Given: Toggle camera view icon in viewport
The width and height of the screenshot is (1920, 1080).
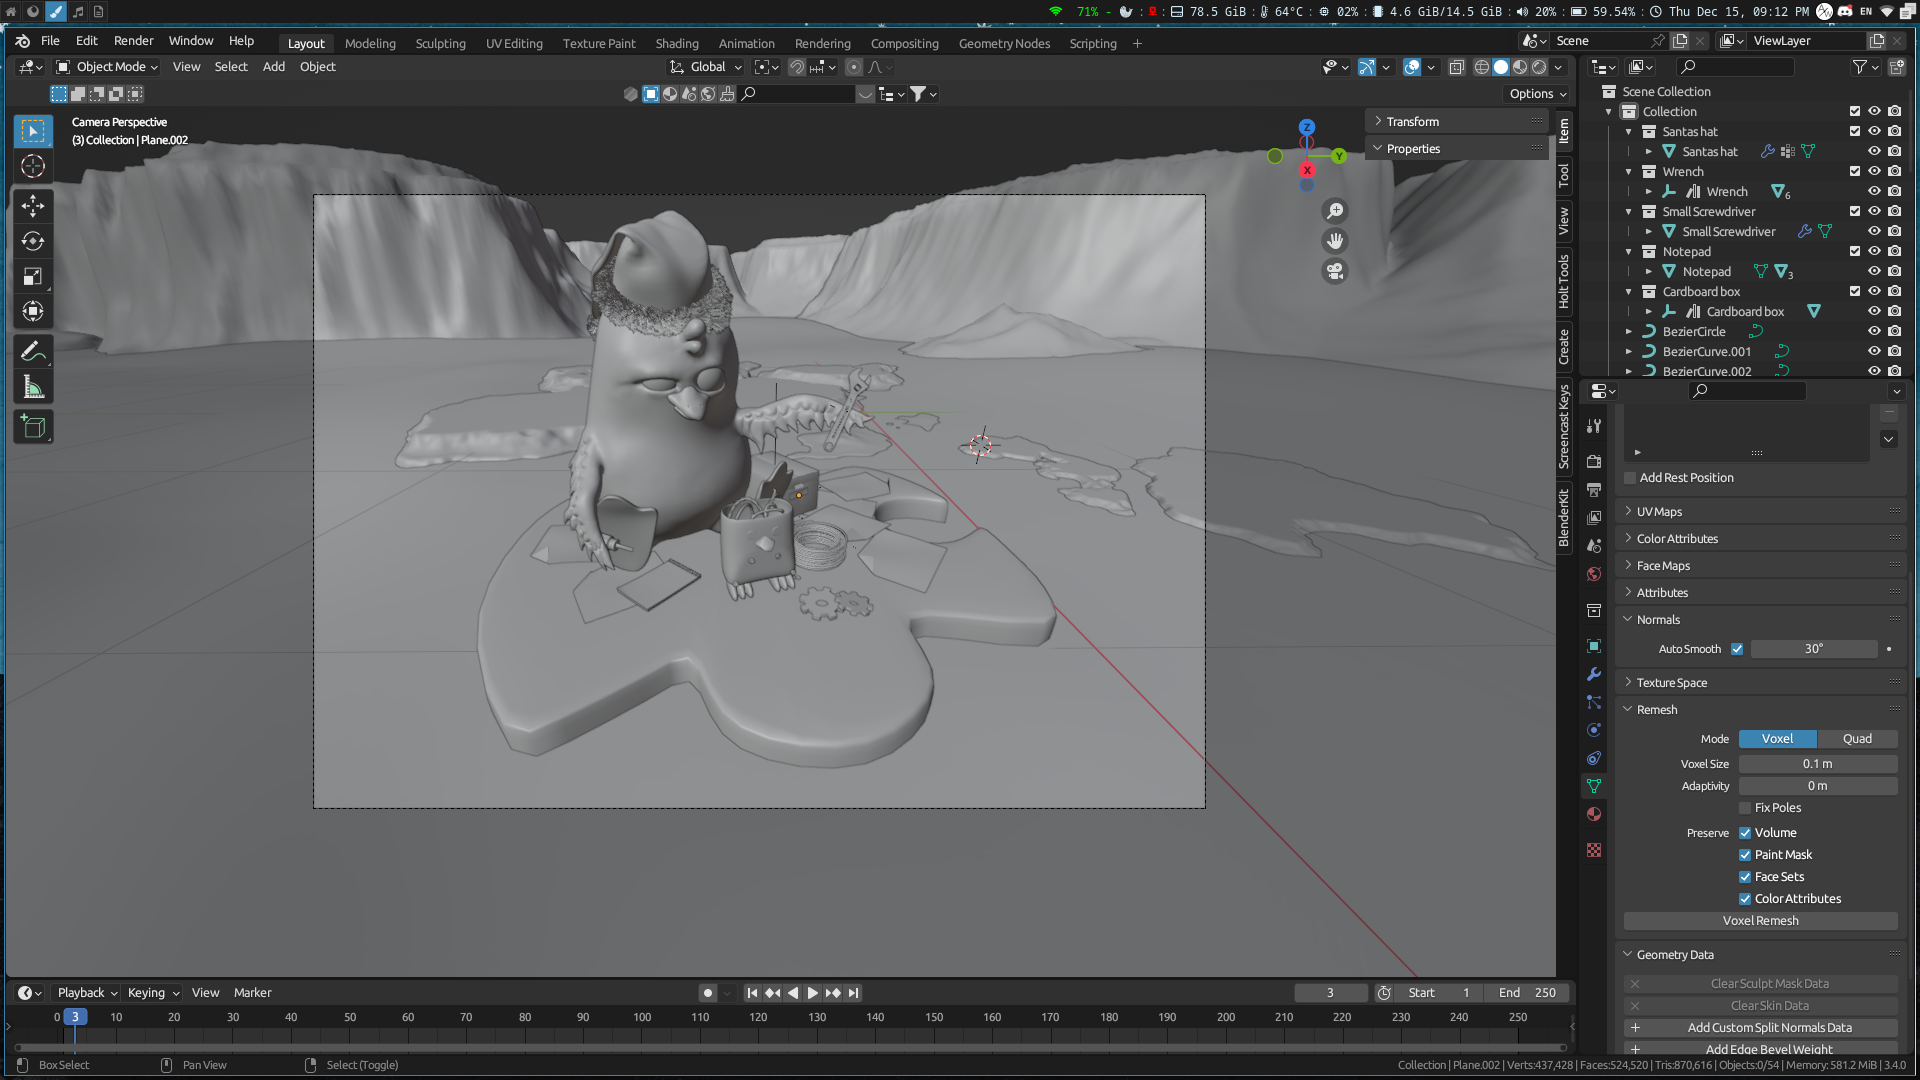Looking at the screenshot, I should [1335, 272].
